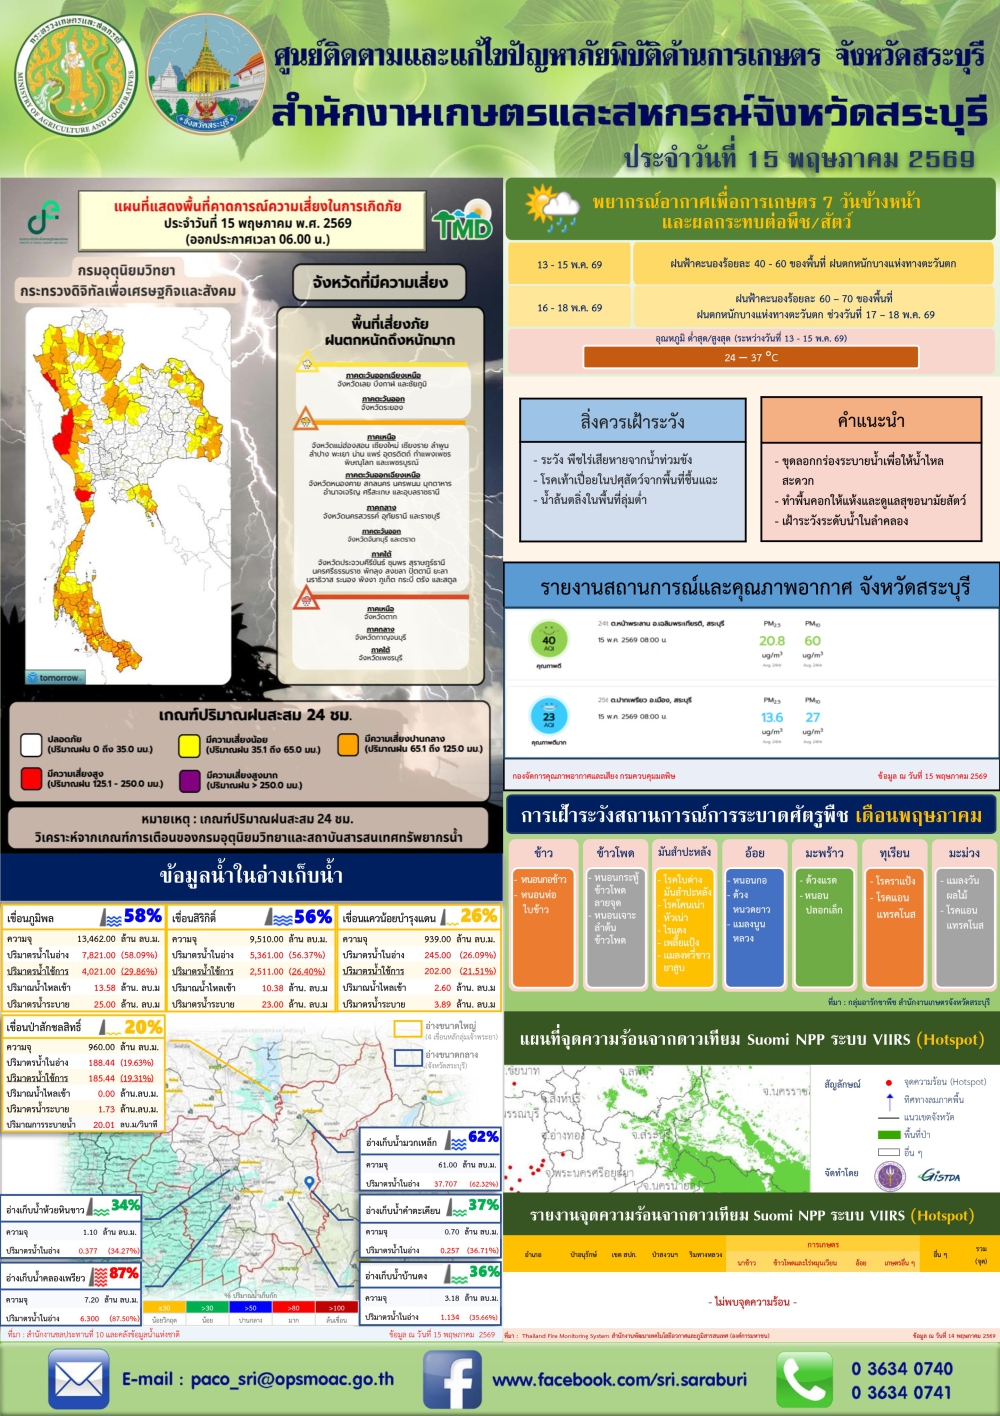Click the red Hotspot dot in the legend

pyautogui.click(x=889, y=1082)
